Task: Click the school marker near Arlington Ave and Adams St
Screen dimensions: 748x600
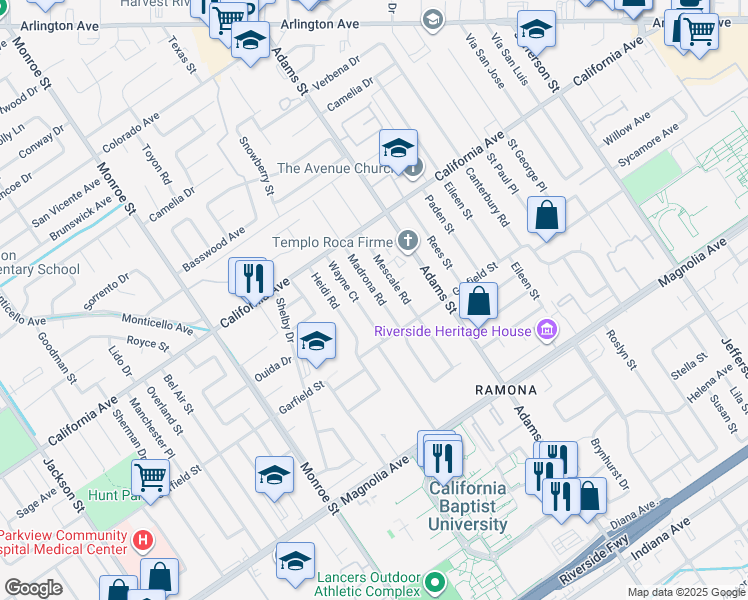Action: click(250, 43)
